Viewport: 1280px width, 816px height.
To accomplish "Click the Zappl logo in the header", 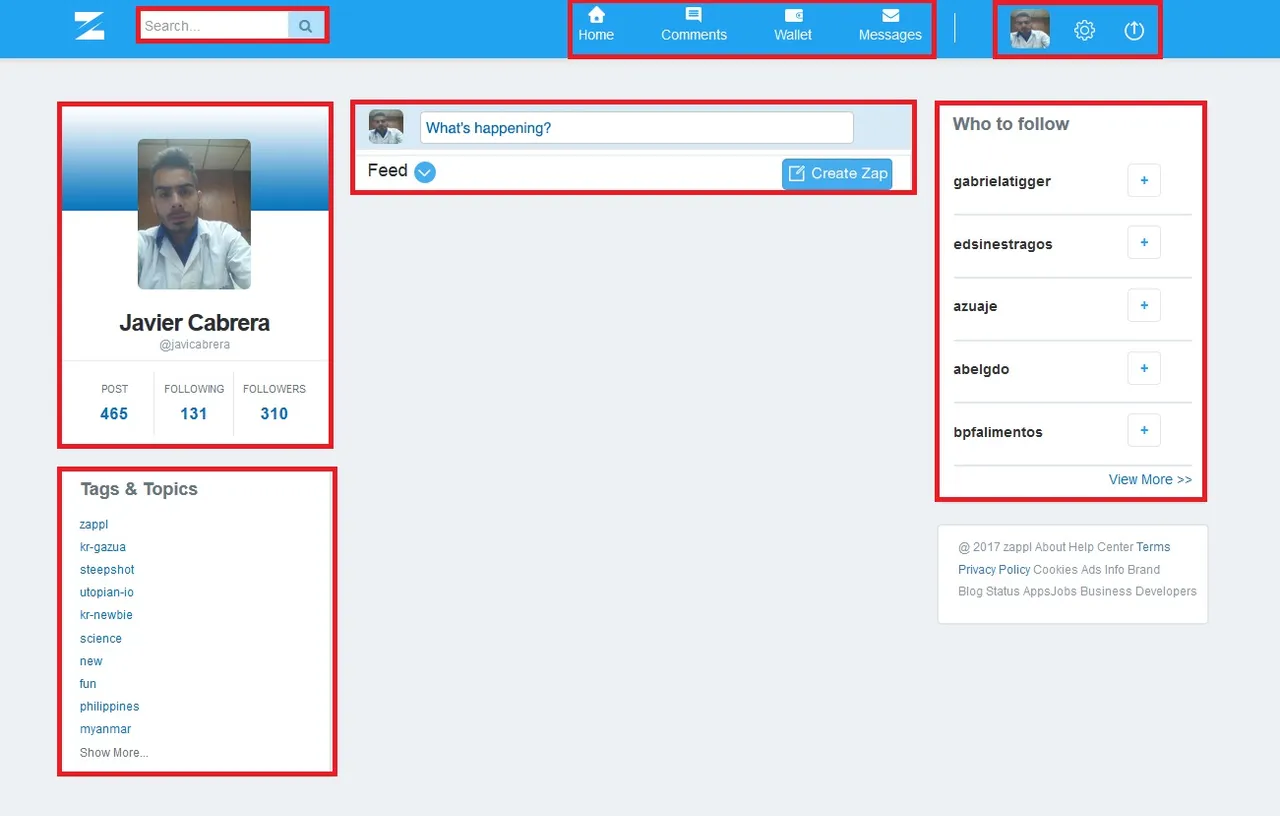I will coord(89,27).
